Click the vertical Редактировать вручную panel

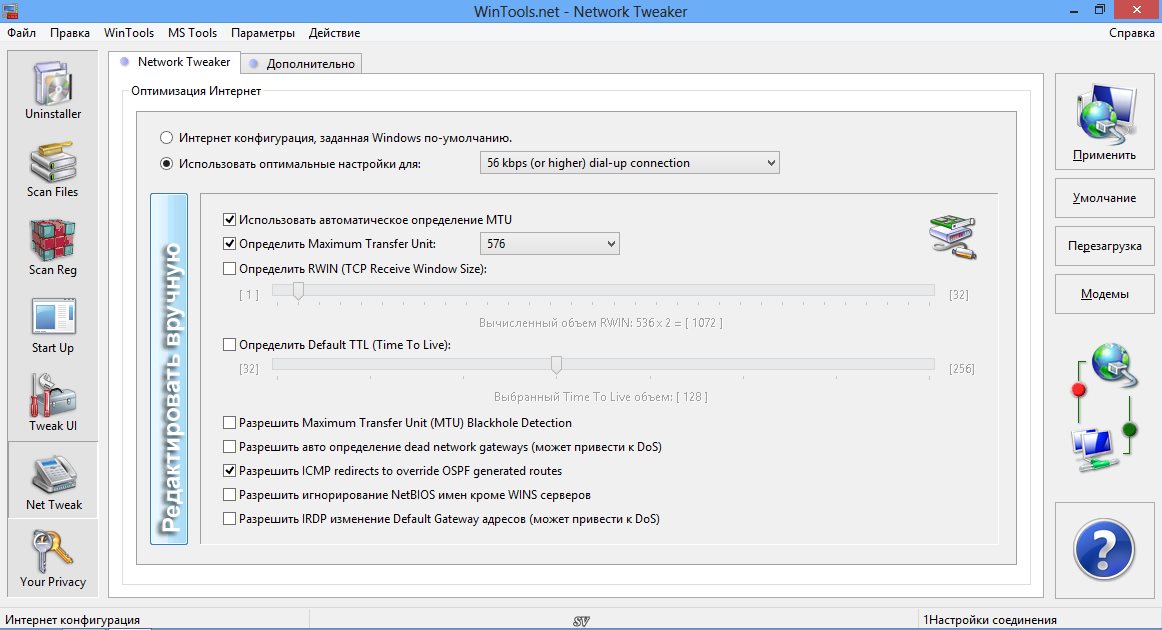[169, 369]
